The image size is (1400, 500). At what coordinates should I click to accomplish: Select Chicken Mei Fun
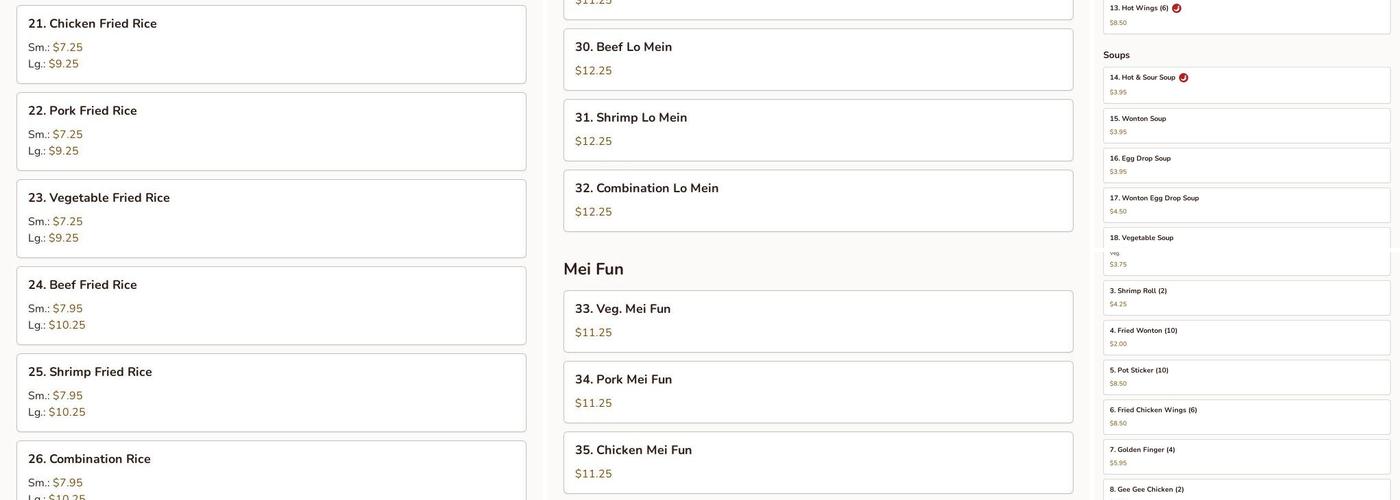[x=818, y=462]
